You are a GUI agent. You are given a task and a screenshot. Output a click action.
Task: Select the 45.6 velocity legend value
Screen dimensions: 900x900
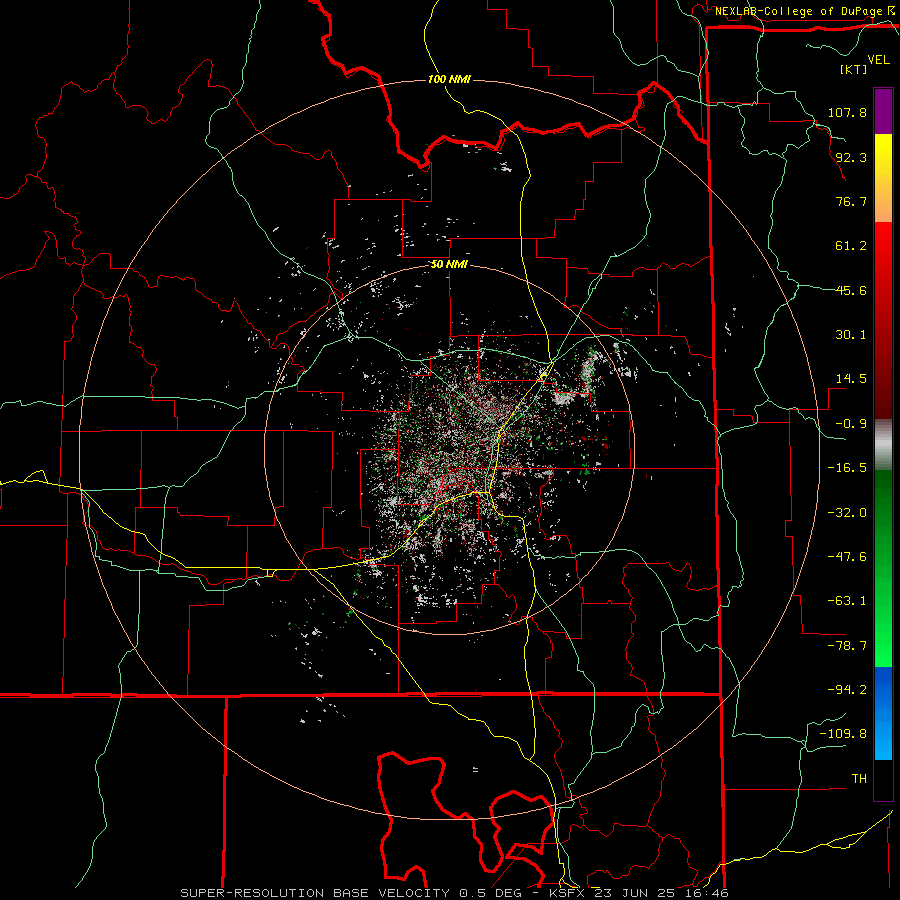851,290
